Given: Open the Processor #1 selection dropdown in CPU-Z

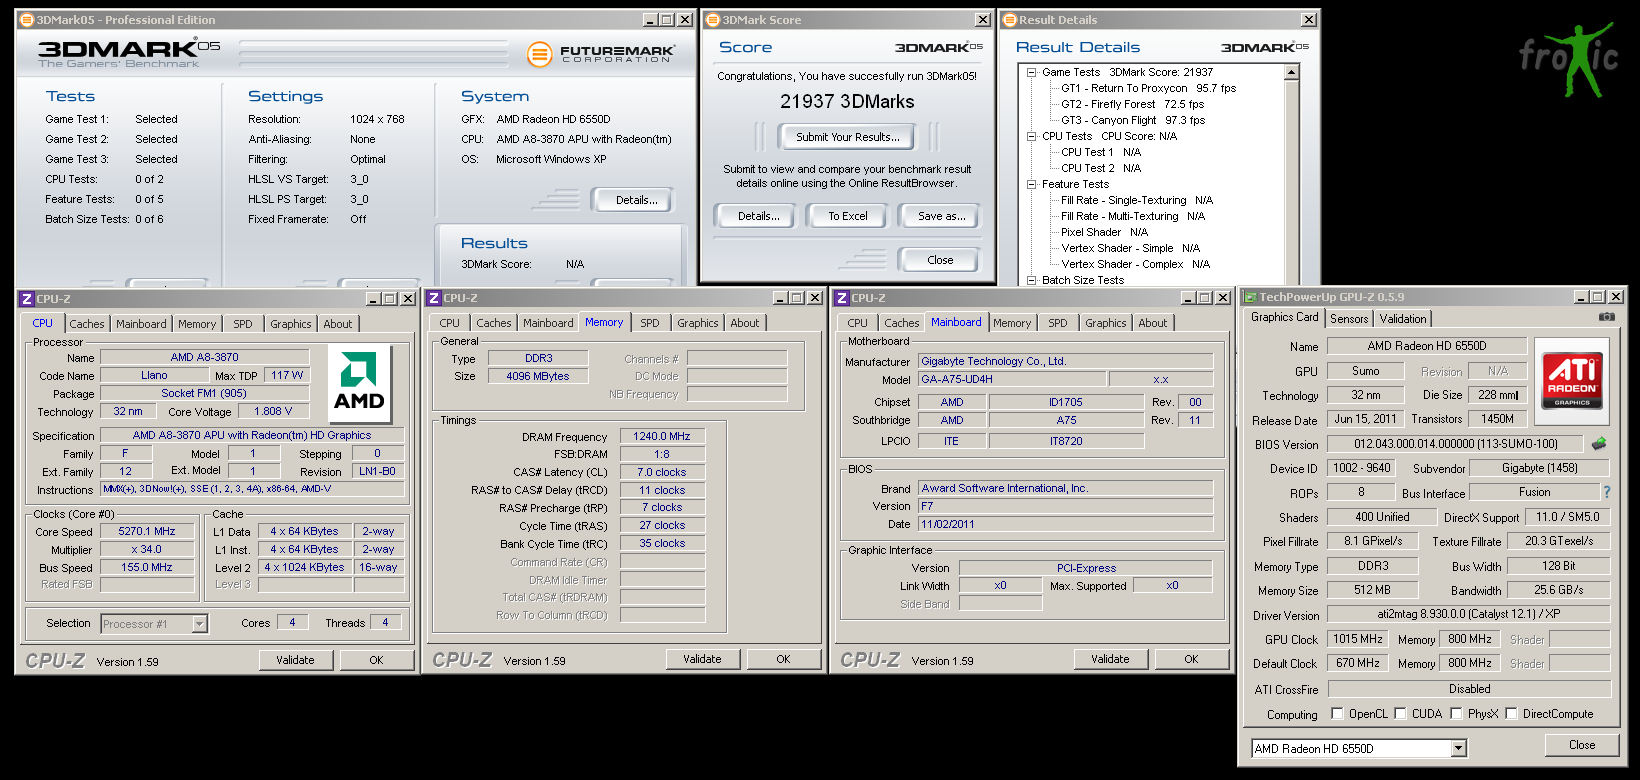Looking at the screenshot, I should pos(199,624).
